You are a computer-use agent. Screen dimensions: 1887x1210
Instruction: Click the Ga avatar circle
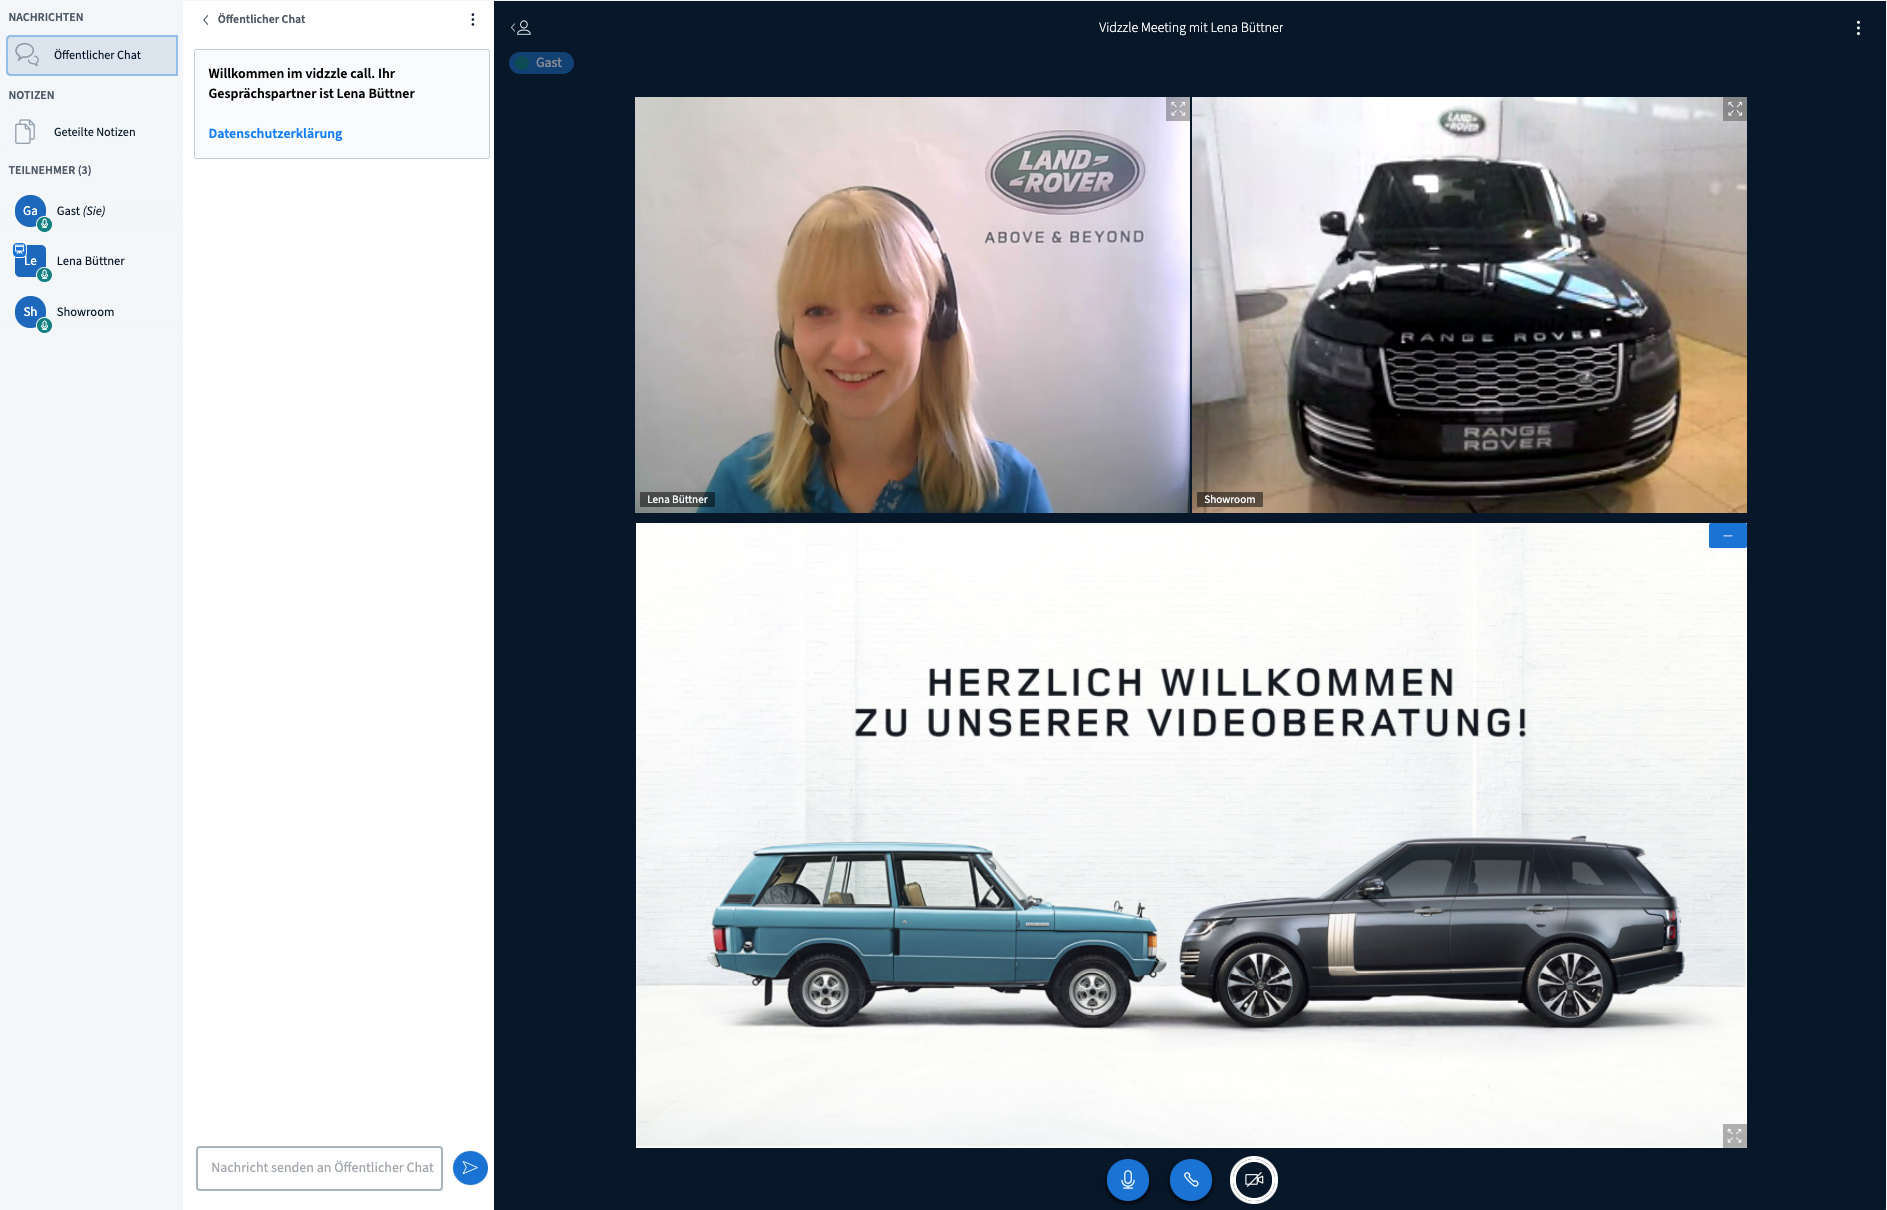[x=30, y=211]
